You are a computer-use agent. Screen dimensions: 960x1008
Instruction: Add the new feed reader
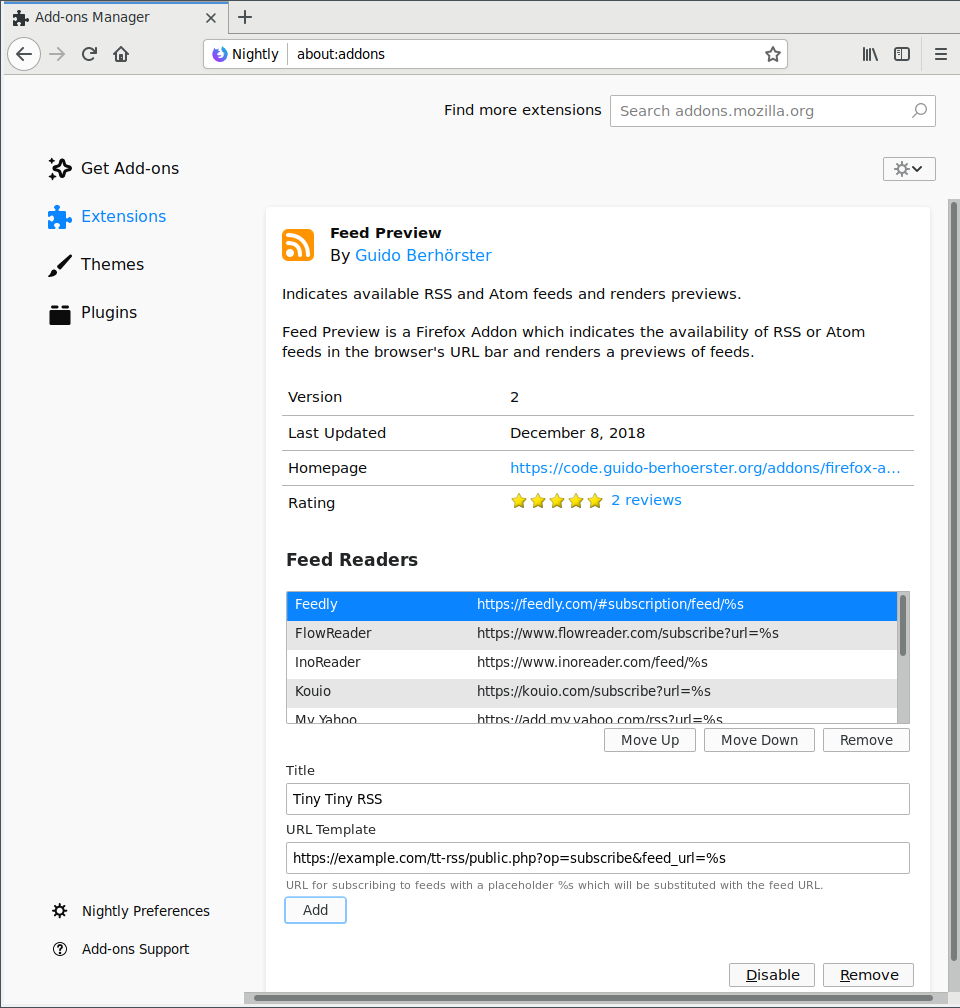coord(315,910)
